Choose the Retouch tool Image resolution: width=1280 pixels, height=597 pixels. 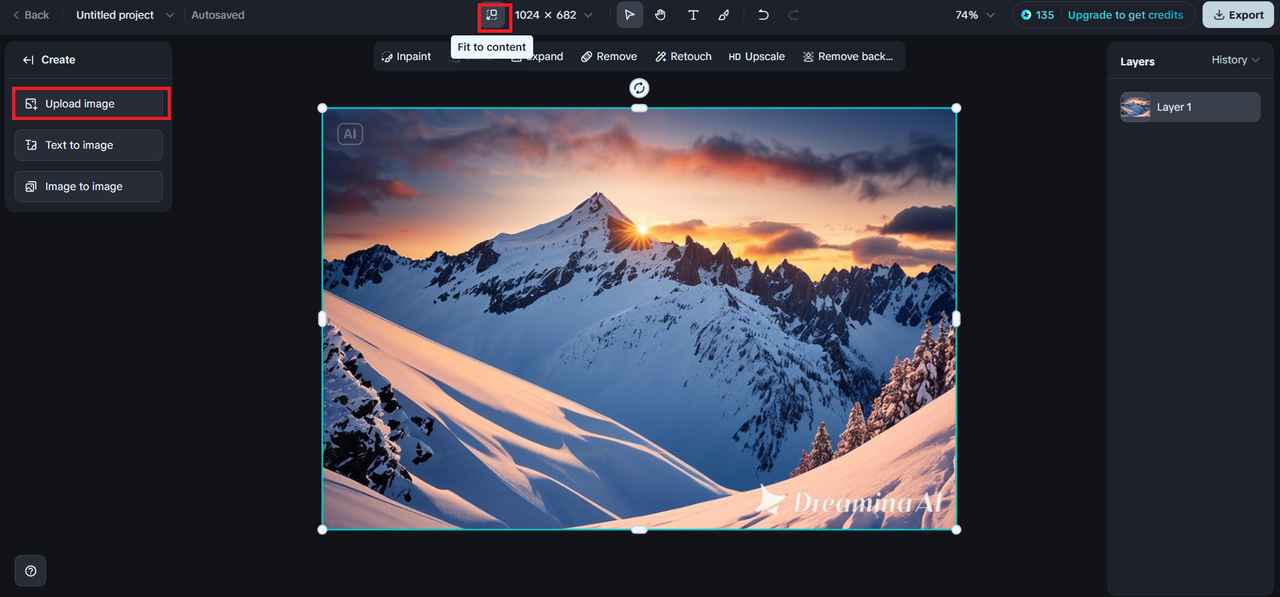pyautogui.click(x=683, y=57)
